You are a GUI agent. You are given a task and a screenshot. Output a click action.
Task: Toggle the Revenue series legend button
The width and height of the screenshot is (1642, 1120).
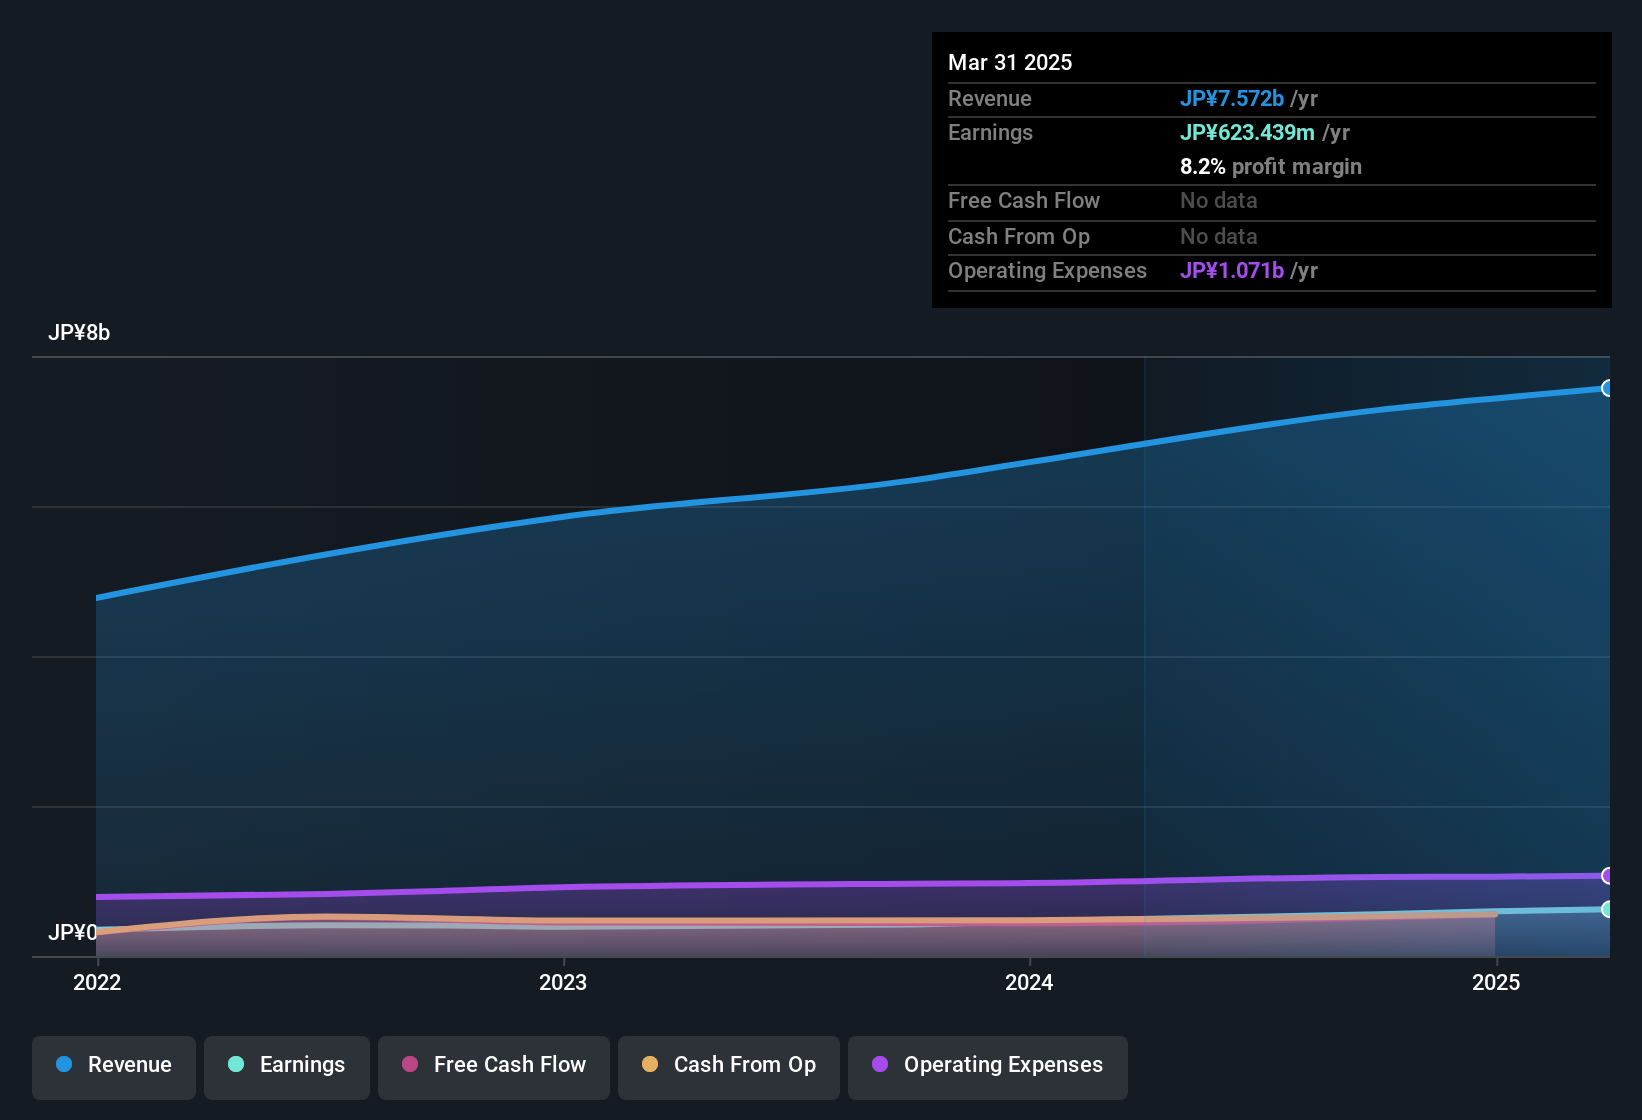pos(114,1068)
